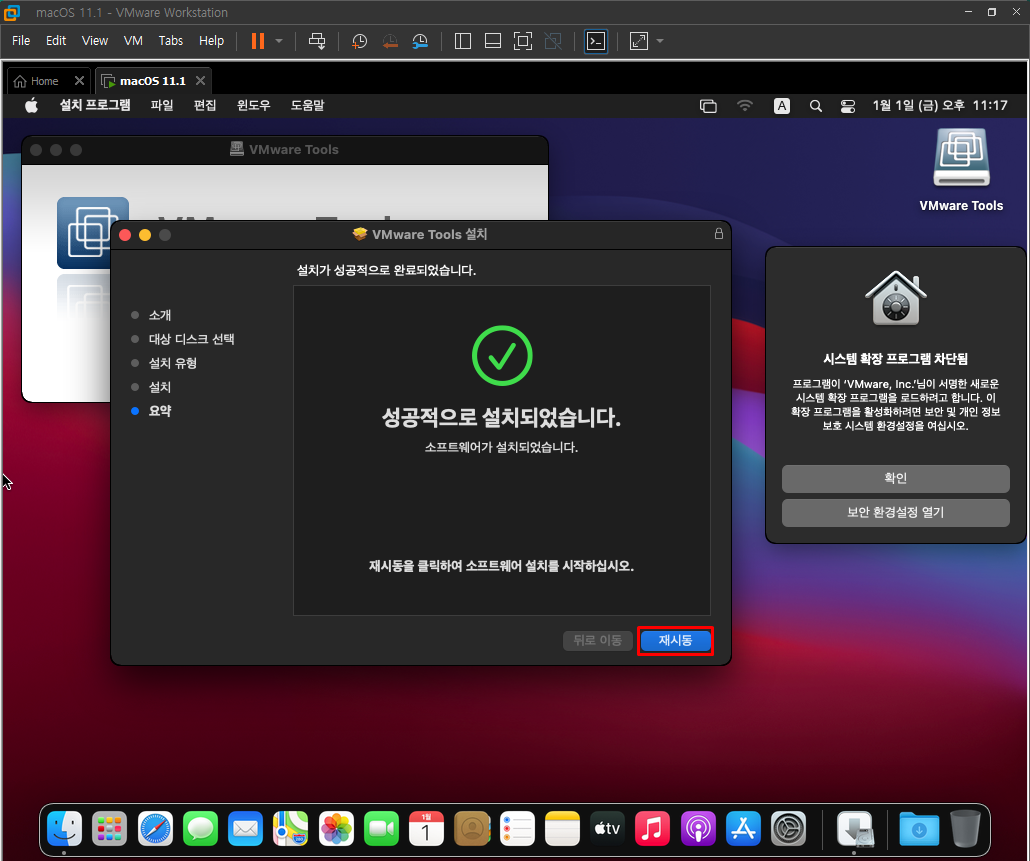Launch Safari from the dock
Image resolution: width=1030 pixels, height=861 pixels.
155,829
